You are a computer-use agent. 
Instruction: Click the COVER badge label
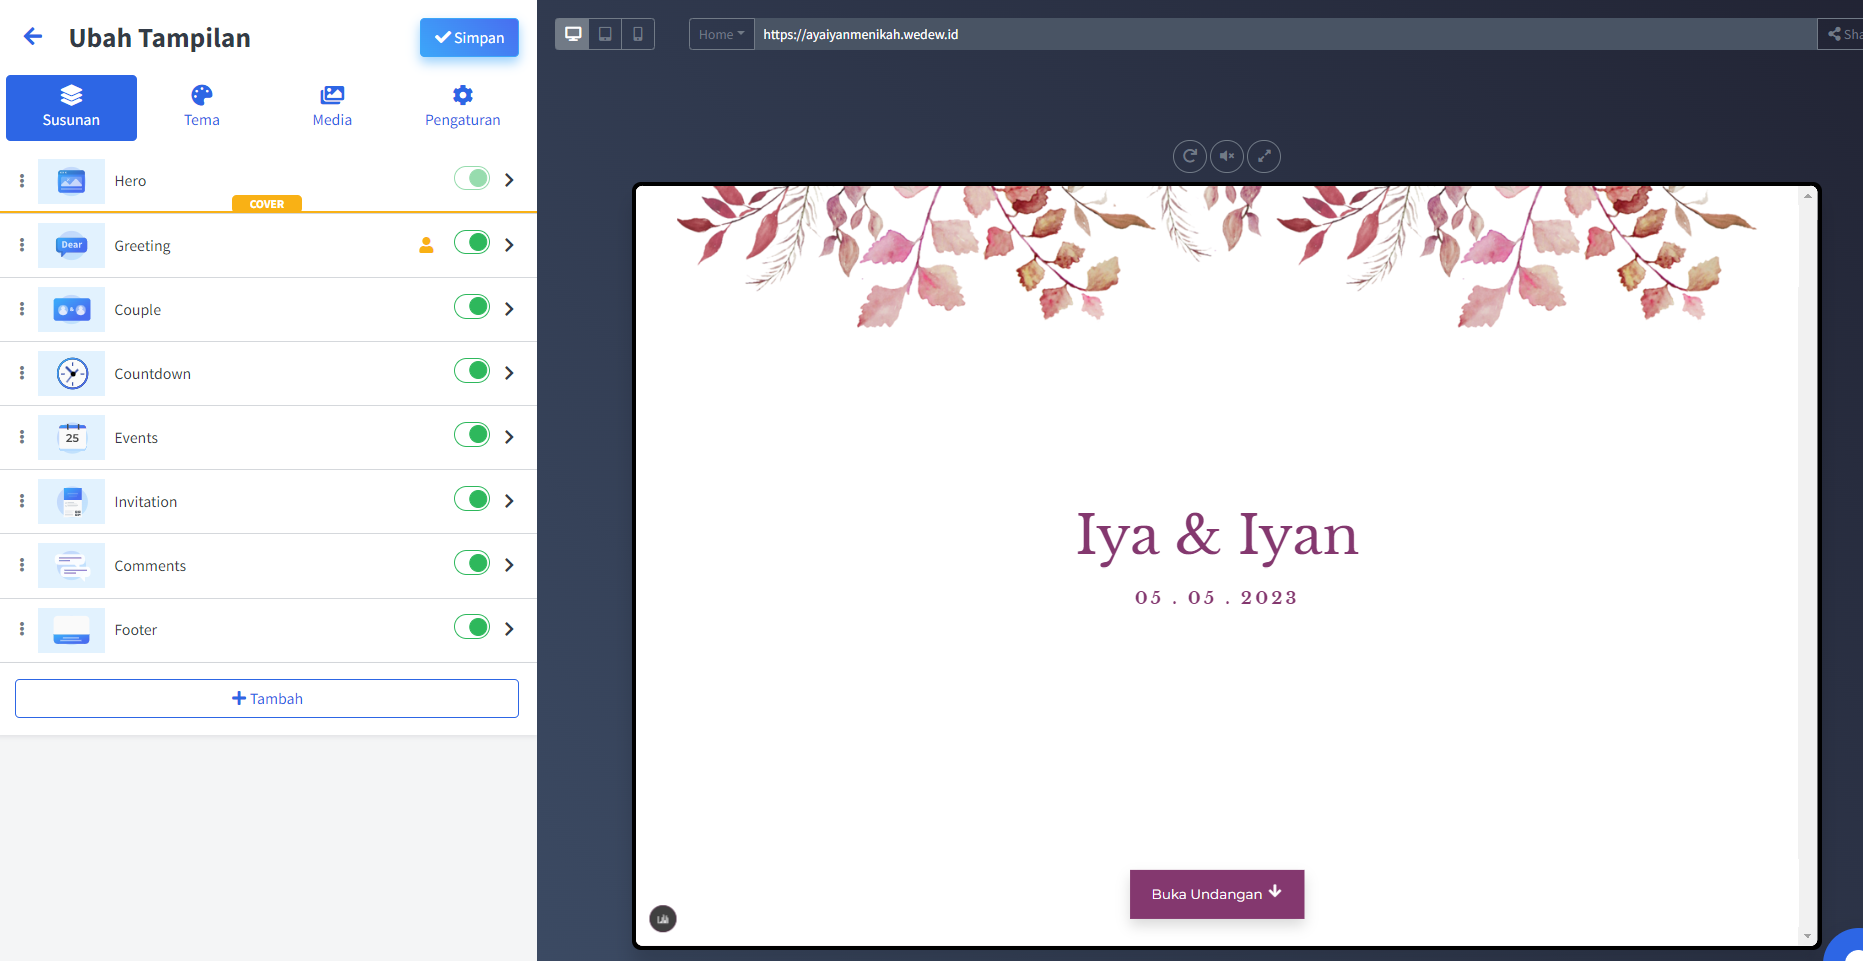[x=267, y=204]
